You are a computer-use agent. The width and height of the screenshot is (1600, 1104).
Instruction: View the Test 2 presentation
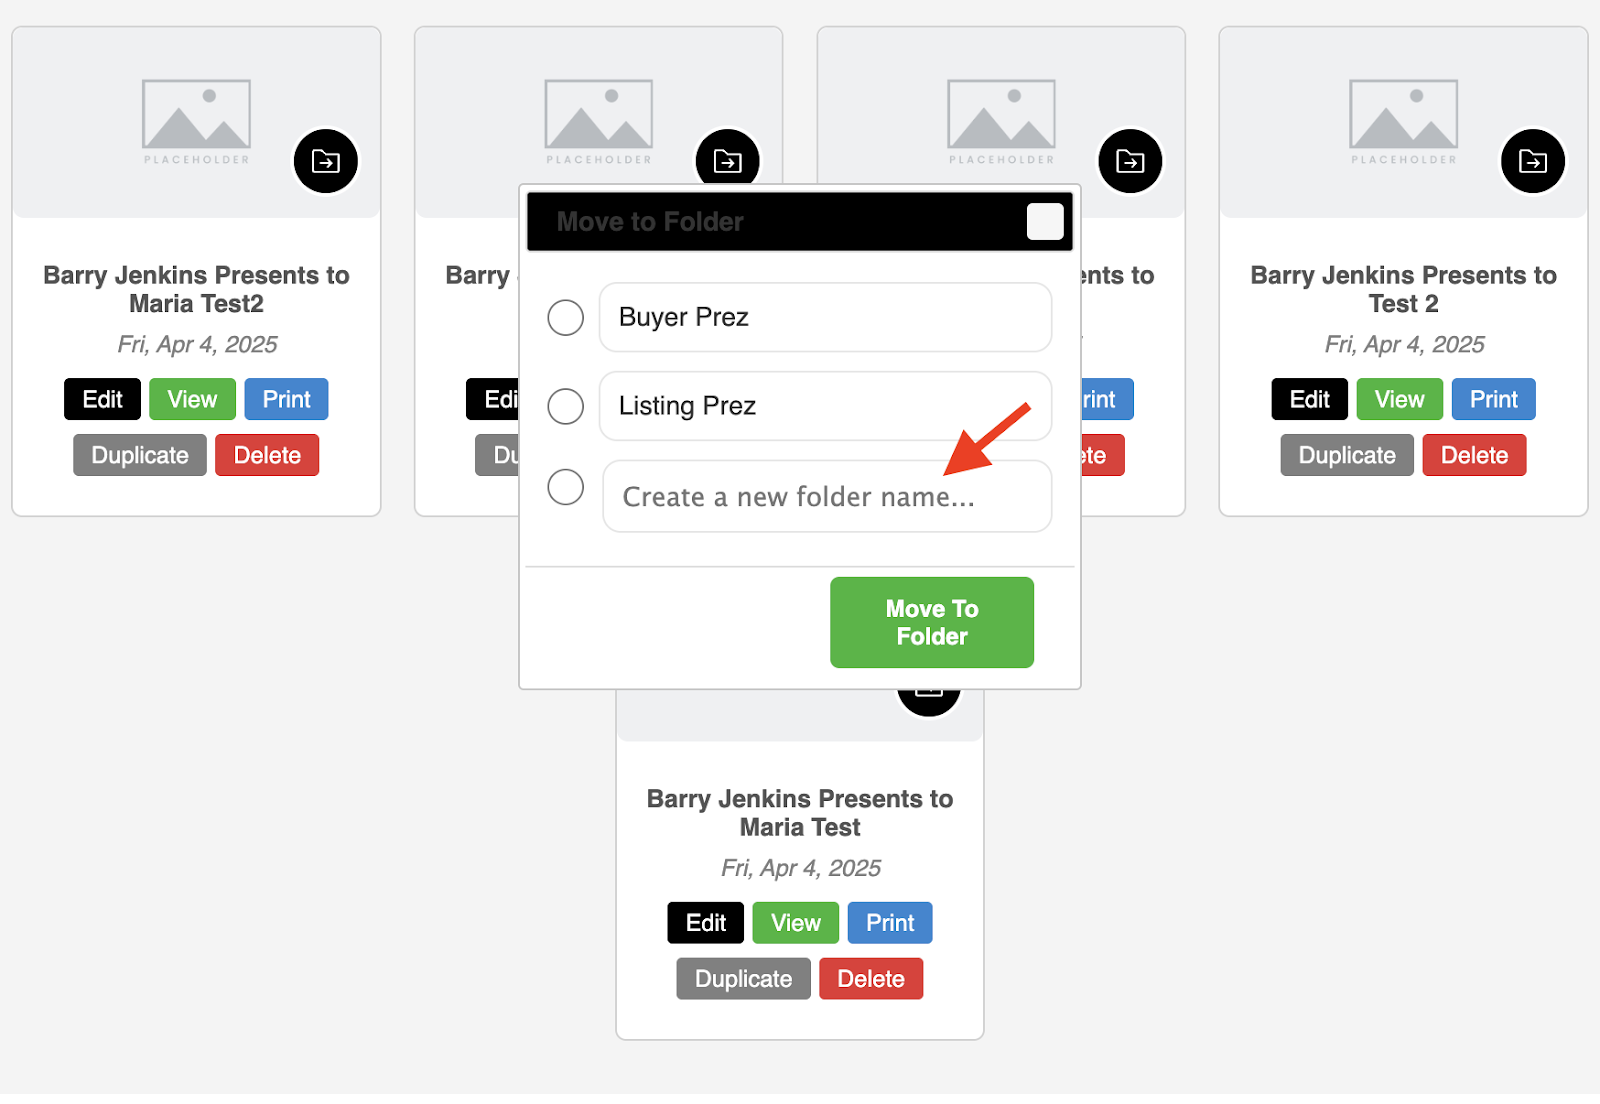tap(1399, 399)
